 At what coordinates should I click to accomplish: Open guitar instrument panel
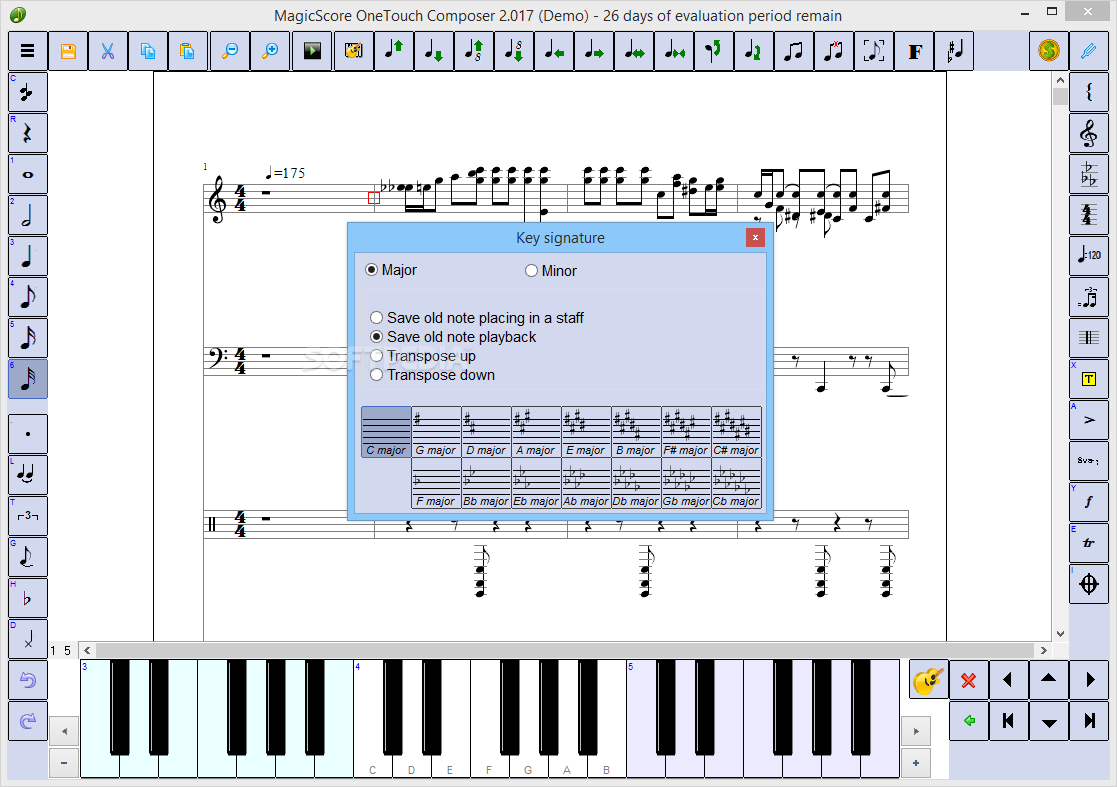point(928,680)
